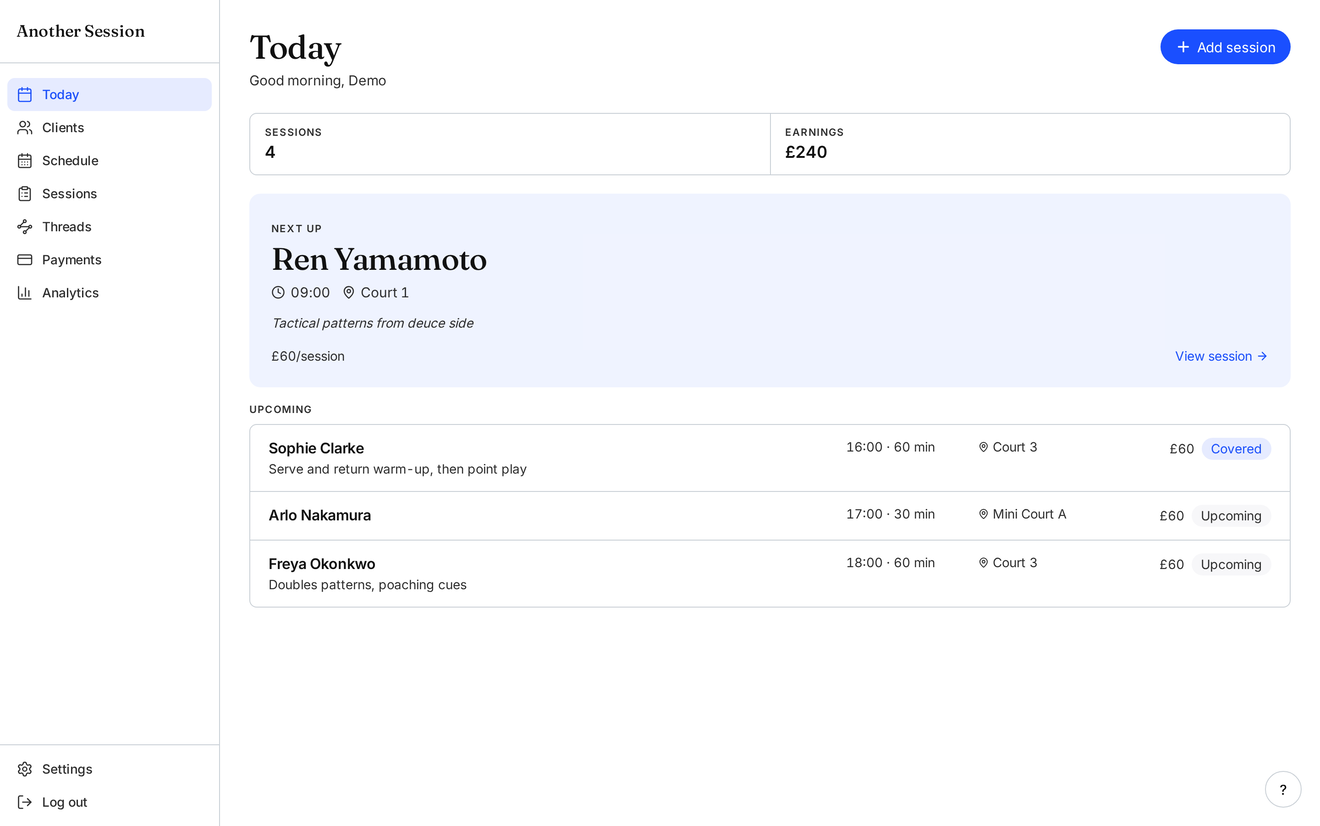The height and width of the screenshot is (826, 1320).
Task: Click the "£60/session" rate text
Action: pos(308,356)
